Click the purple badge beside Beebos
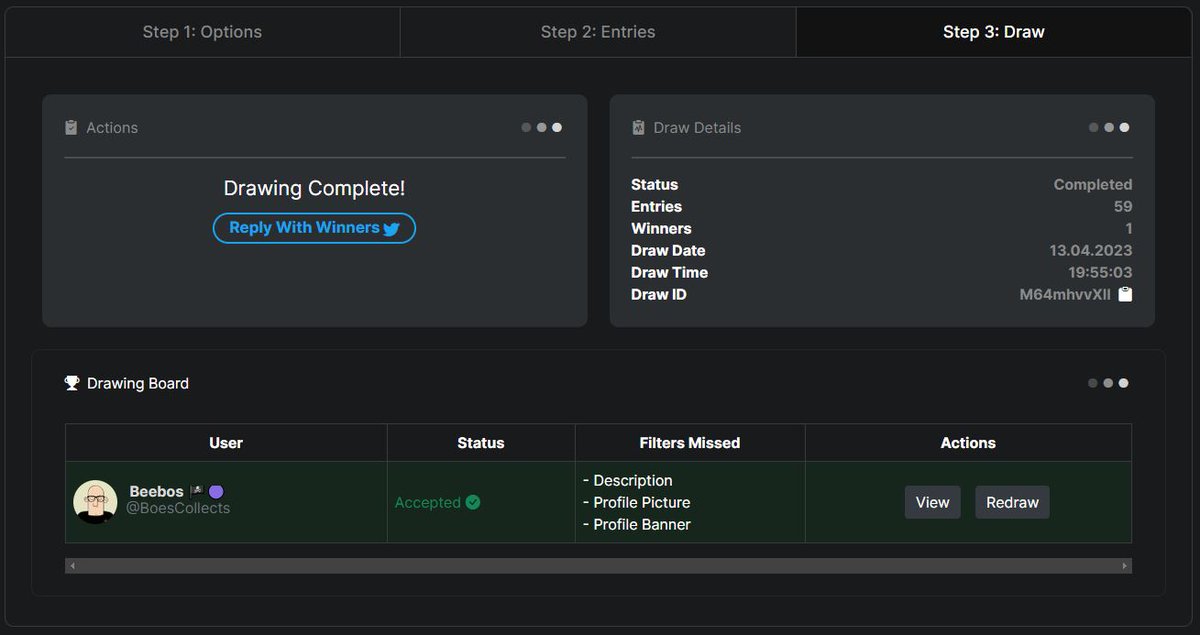Image resolution: width=1200 pixels, height=635 pixels. coord(216,491)
